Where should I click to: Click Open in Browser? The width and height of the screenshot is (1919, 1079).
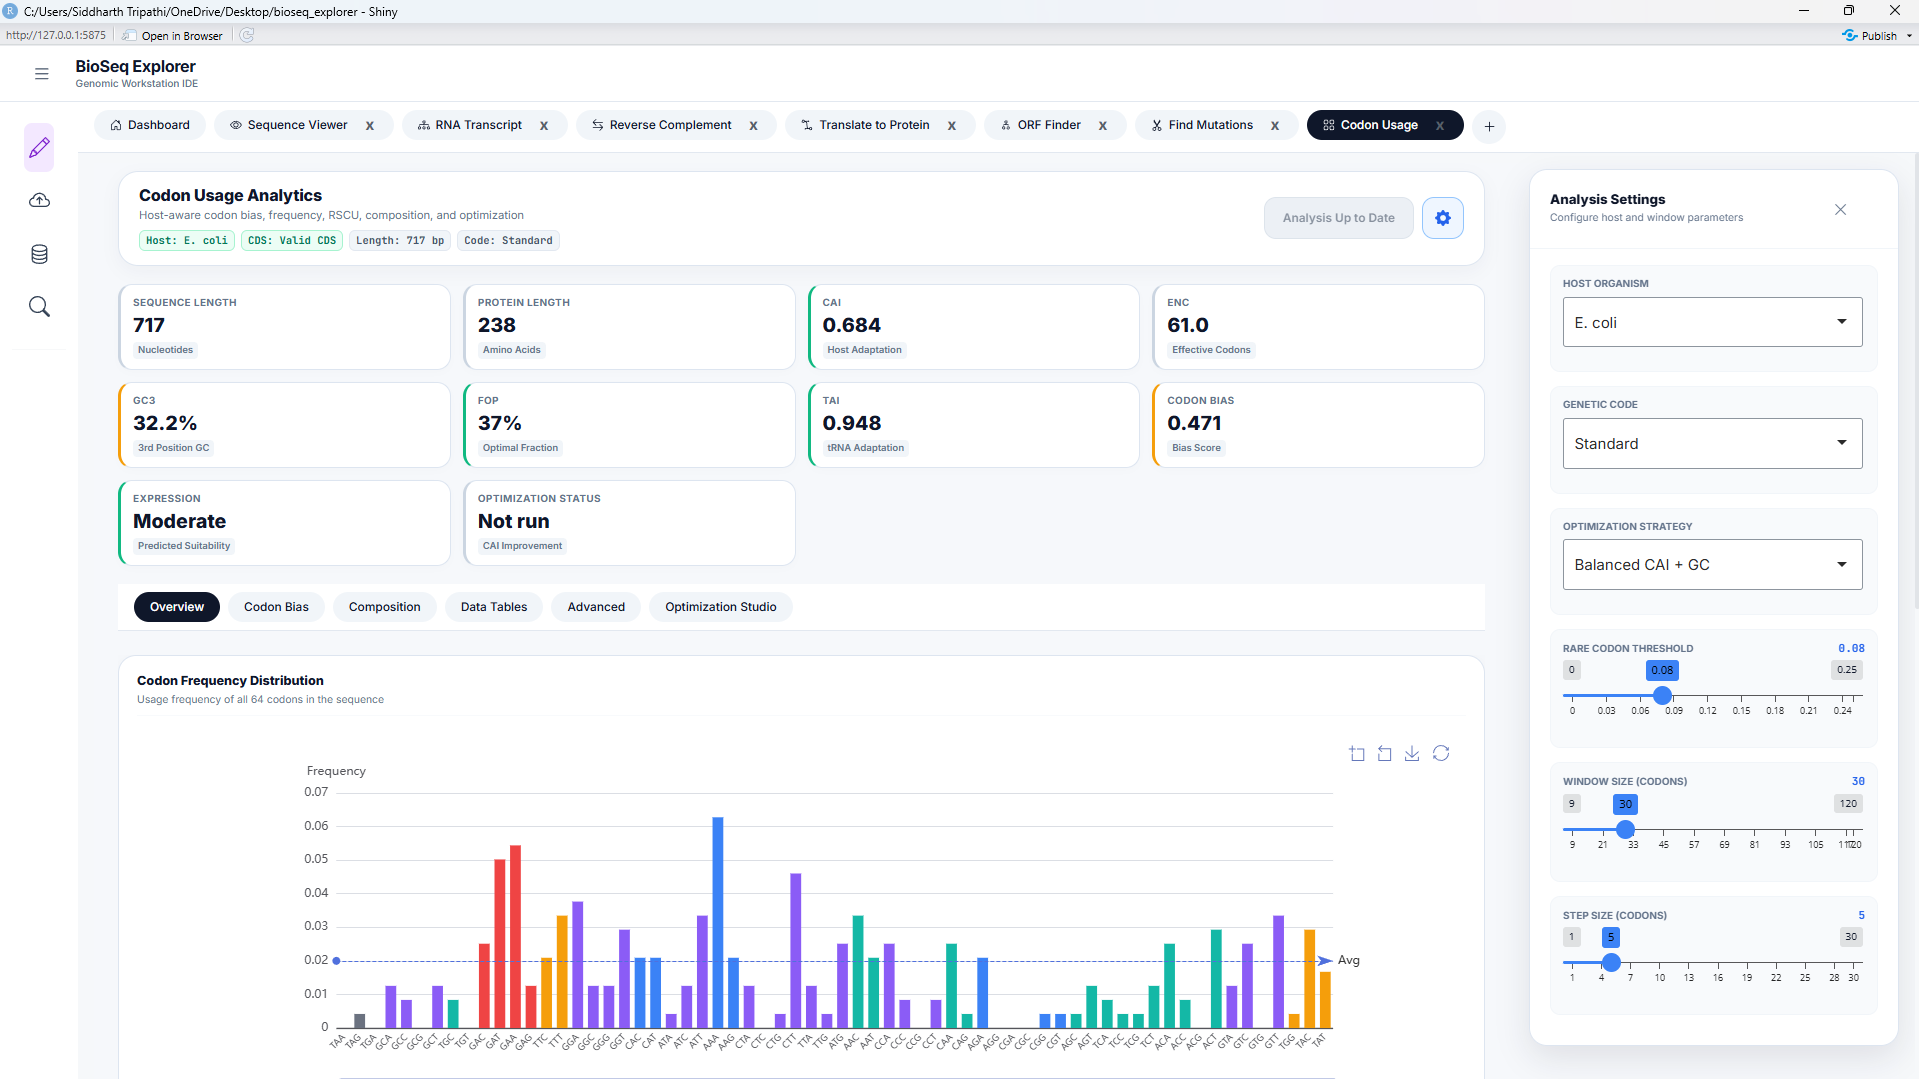(173, 36)
